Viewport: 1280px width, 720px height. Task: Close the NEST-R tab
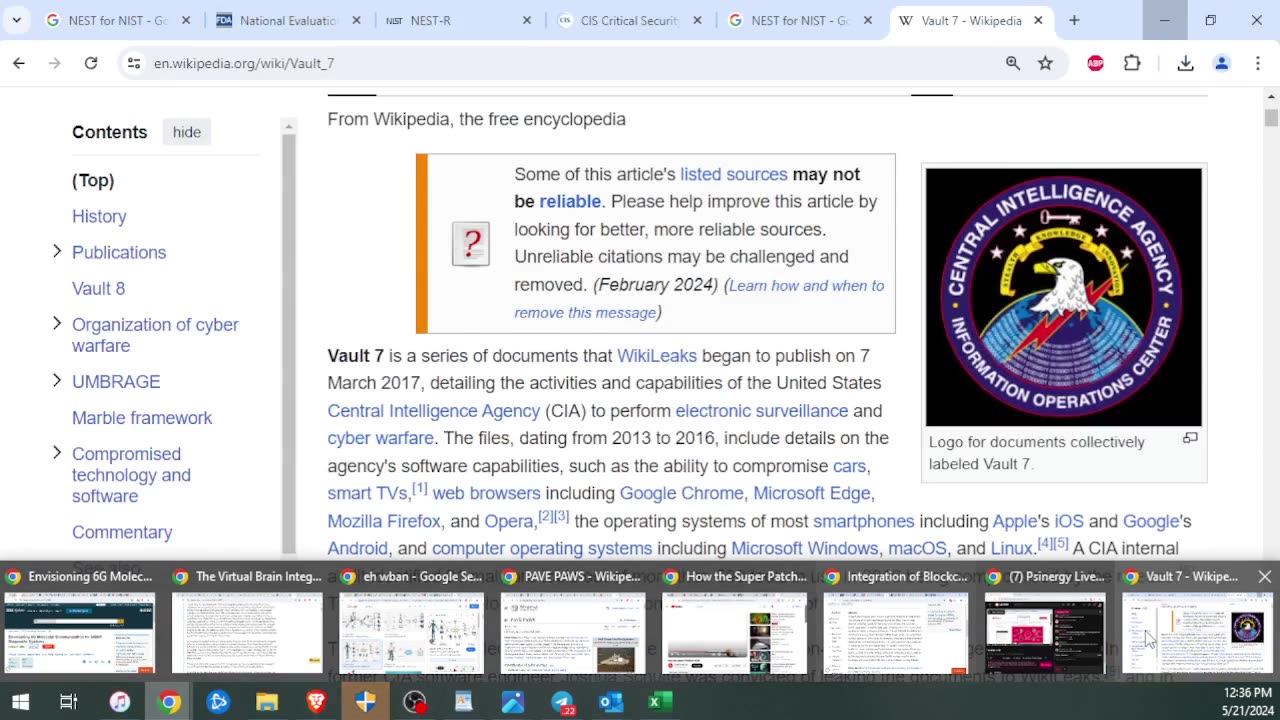click(x=527, y=20)
